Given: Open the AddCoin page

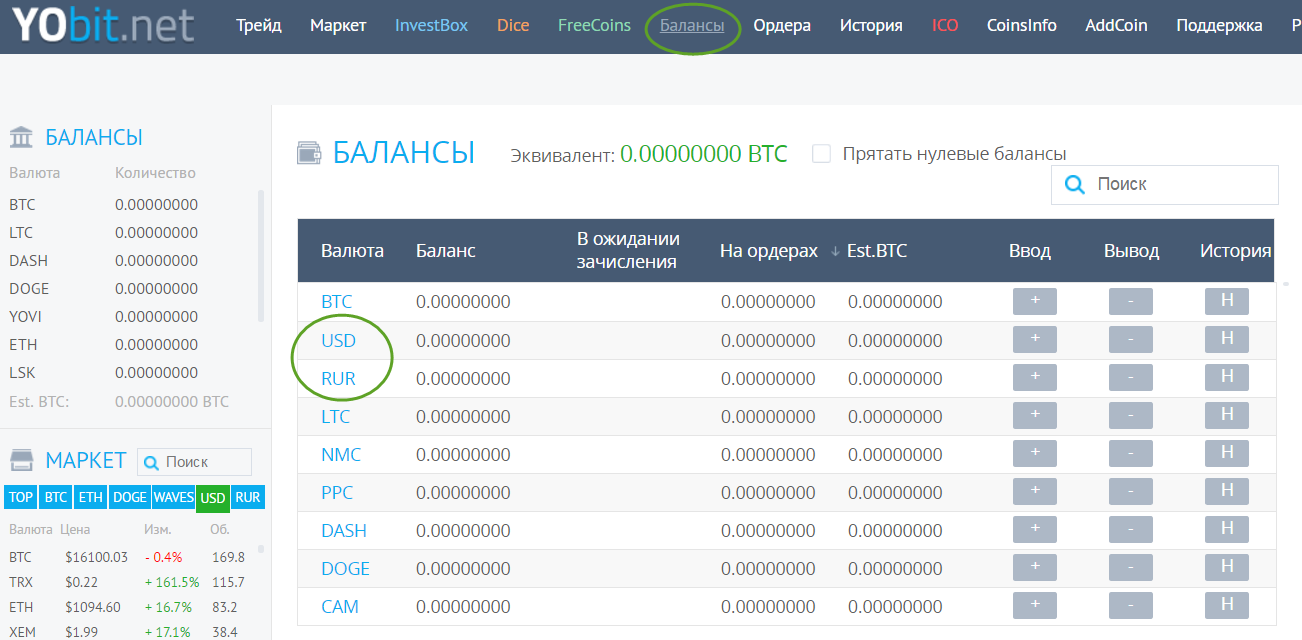Looking at the screenshot, I should tap(1116, 25).
